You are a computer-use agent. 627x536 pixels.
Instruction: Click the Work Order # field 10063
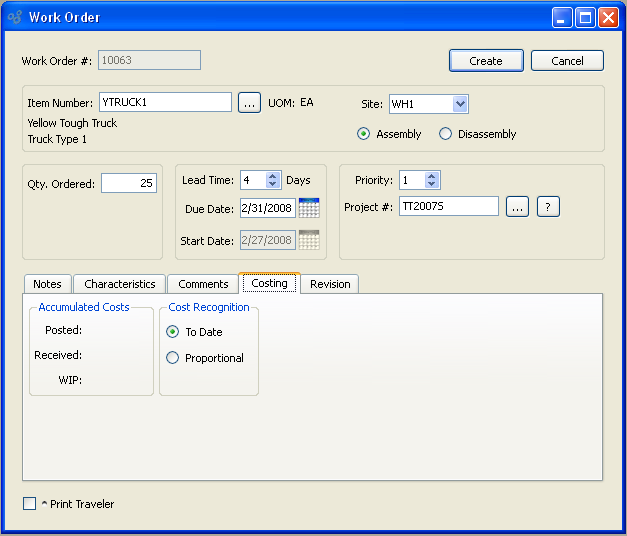(x=150, y=60)
